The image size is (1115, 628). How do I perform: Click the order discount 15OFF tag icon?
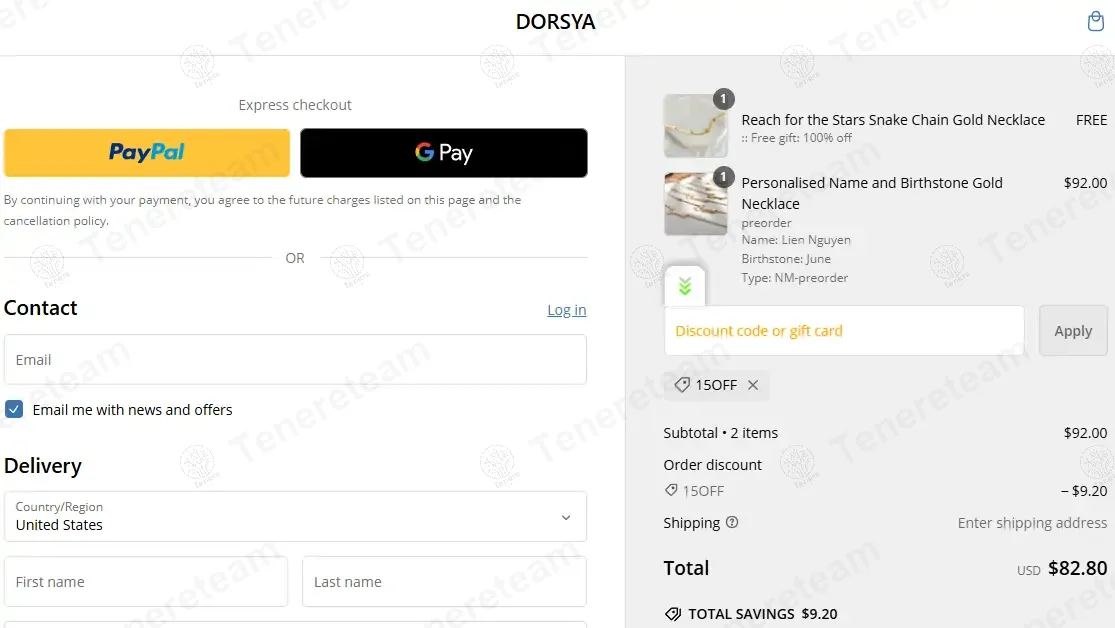point(671,491)
